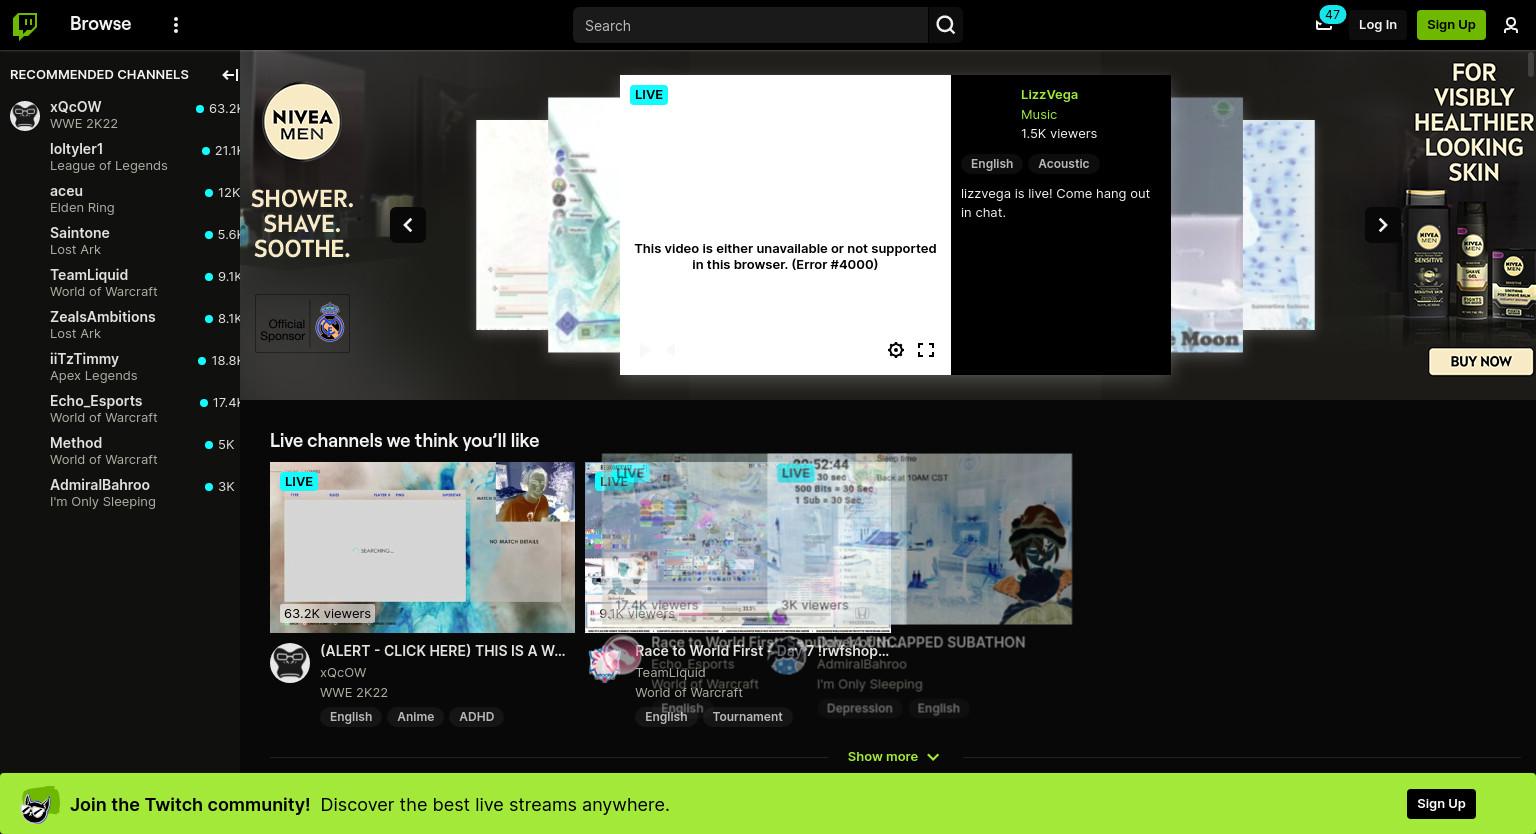
Task: Open WWE 2K22 category under xQcOW card
Action: [354, 692]
